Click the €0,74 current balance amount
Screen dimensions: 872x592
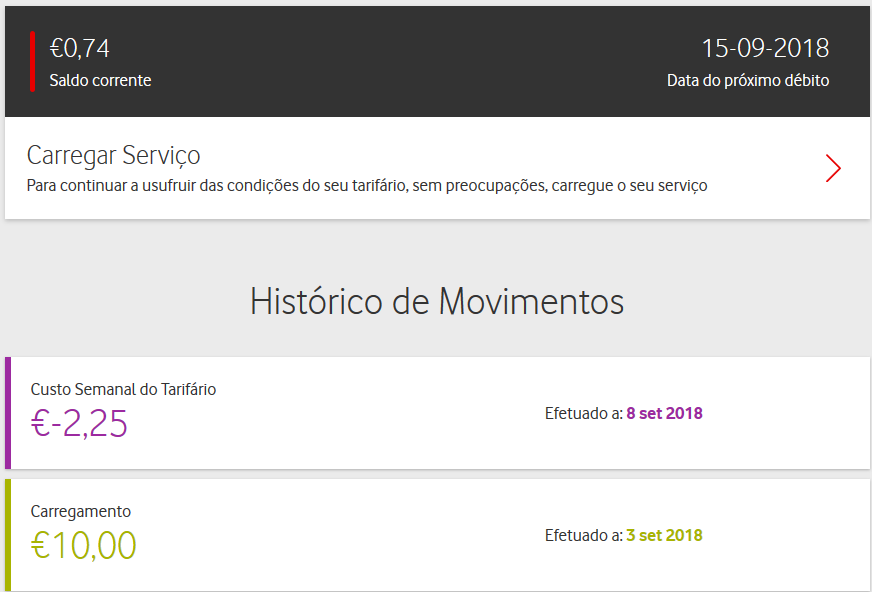pyautogui.click(x=80, y=48)
